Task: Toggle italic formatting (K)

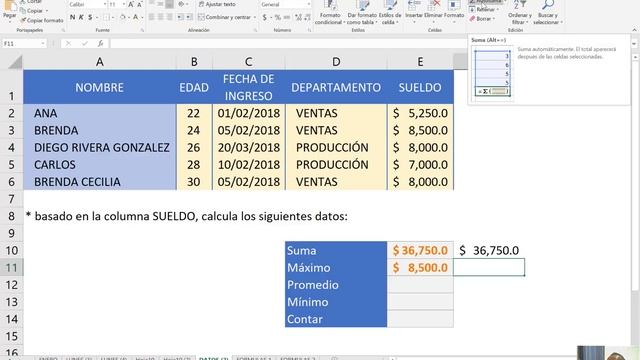Action: click(81, 17)
